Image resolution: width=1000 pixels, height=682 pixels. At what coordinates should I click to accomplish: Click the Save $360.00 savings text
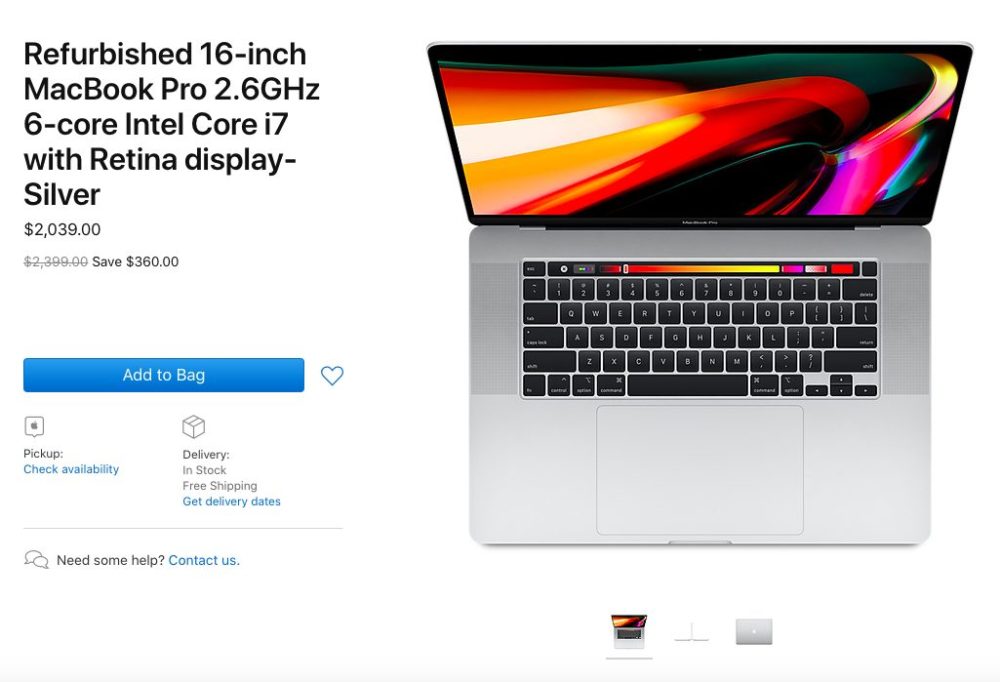coord(135,262)
